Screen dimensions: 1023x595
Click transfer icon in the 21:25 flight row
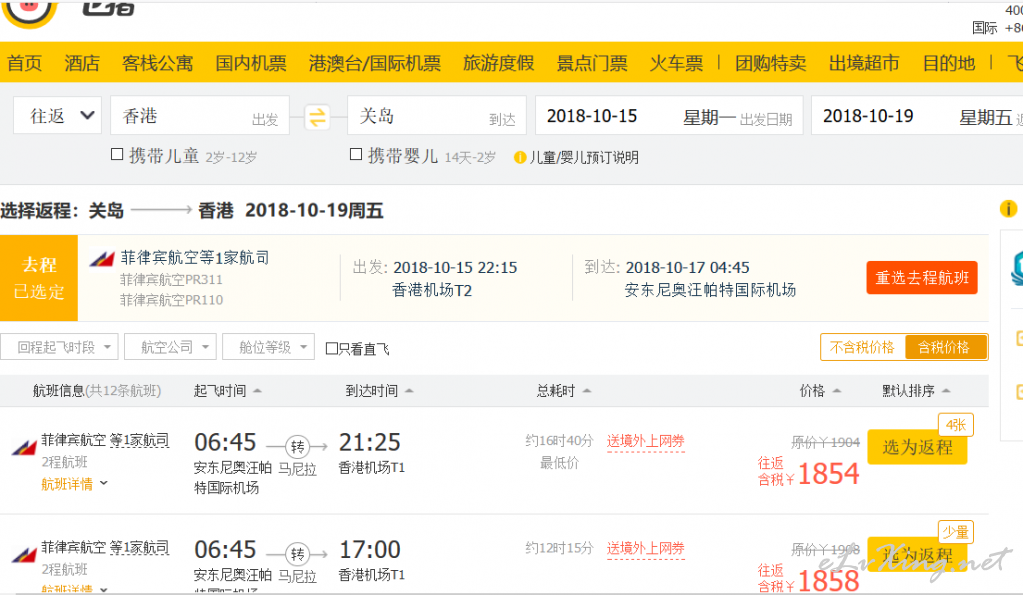pos(298,446)
